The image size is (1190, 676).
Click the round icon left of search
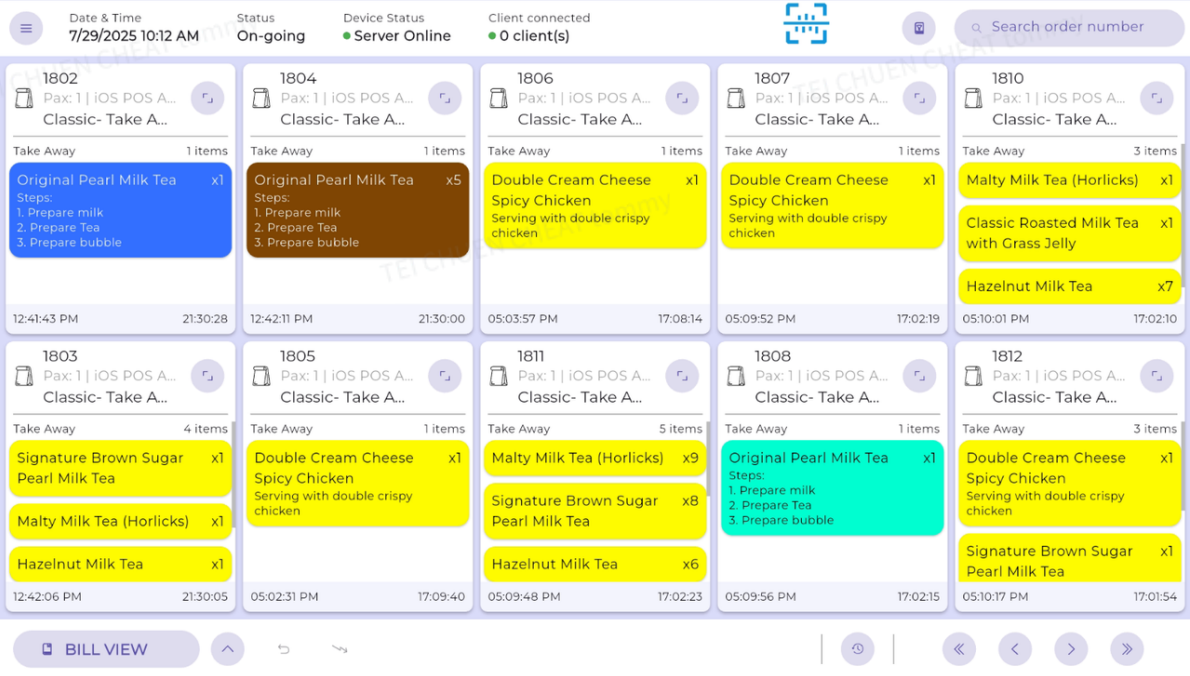[919, 28]
